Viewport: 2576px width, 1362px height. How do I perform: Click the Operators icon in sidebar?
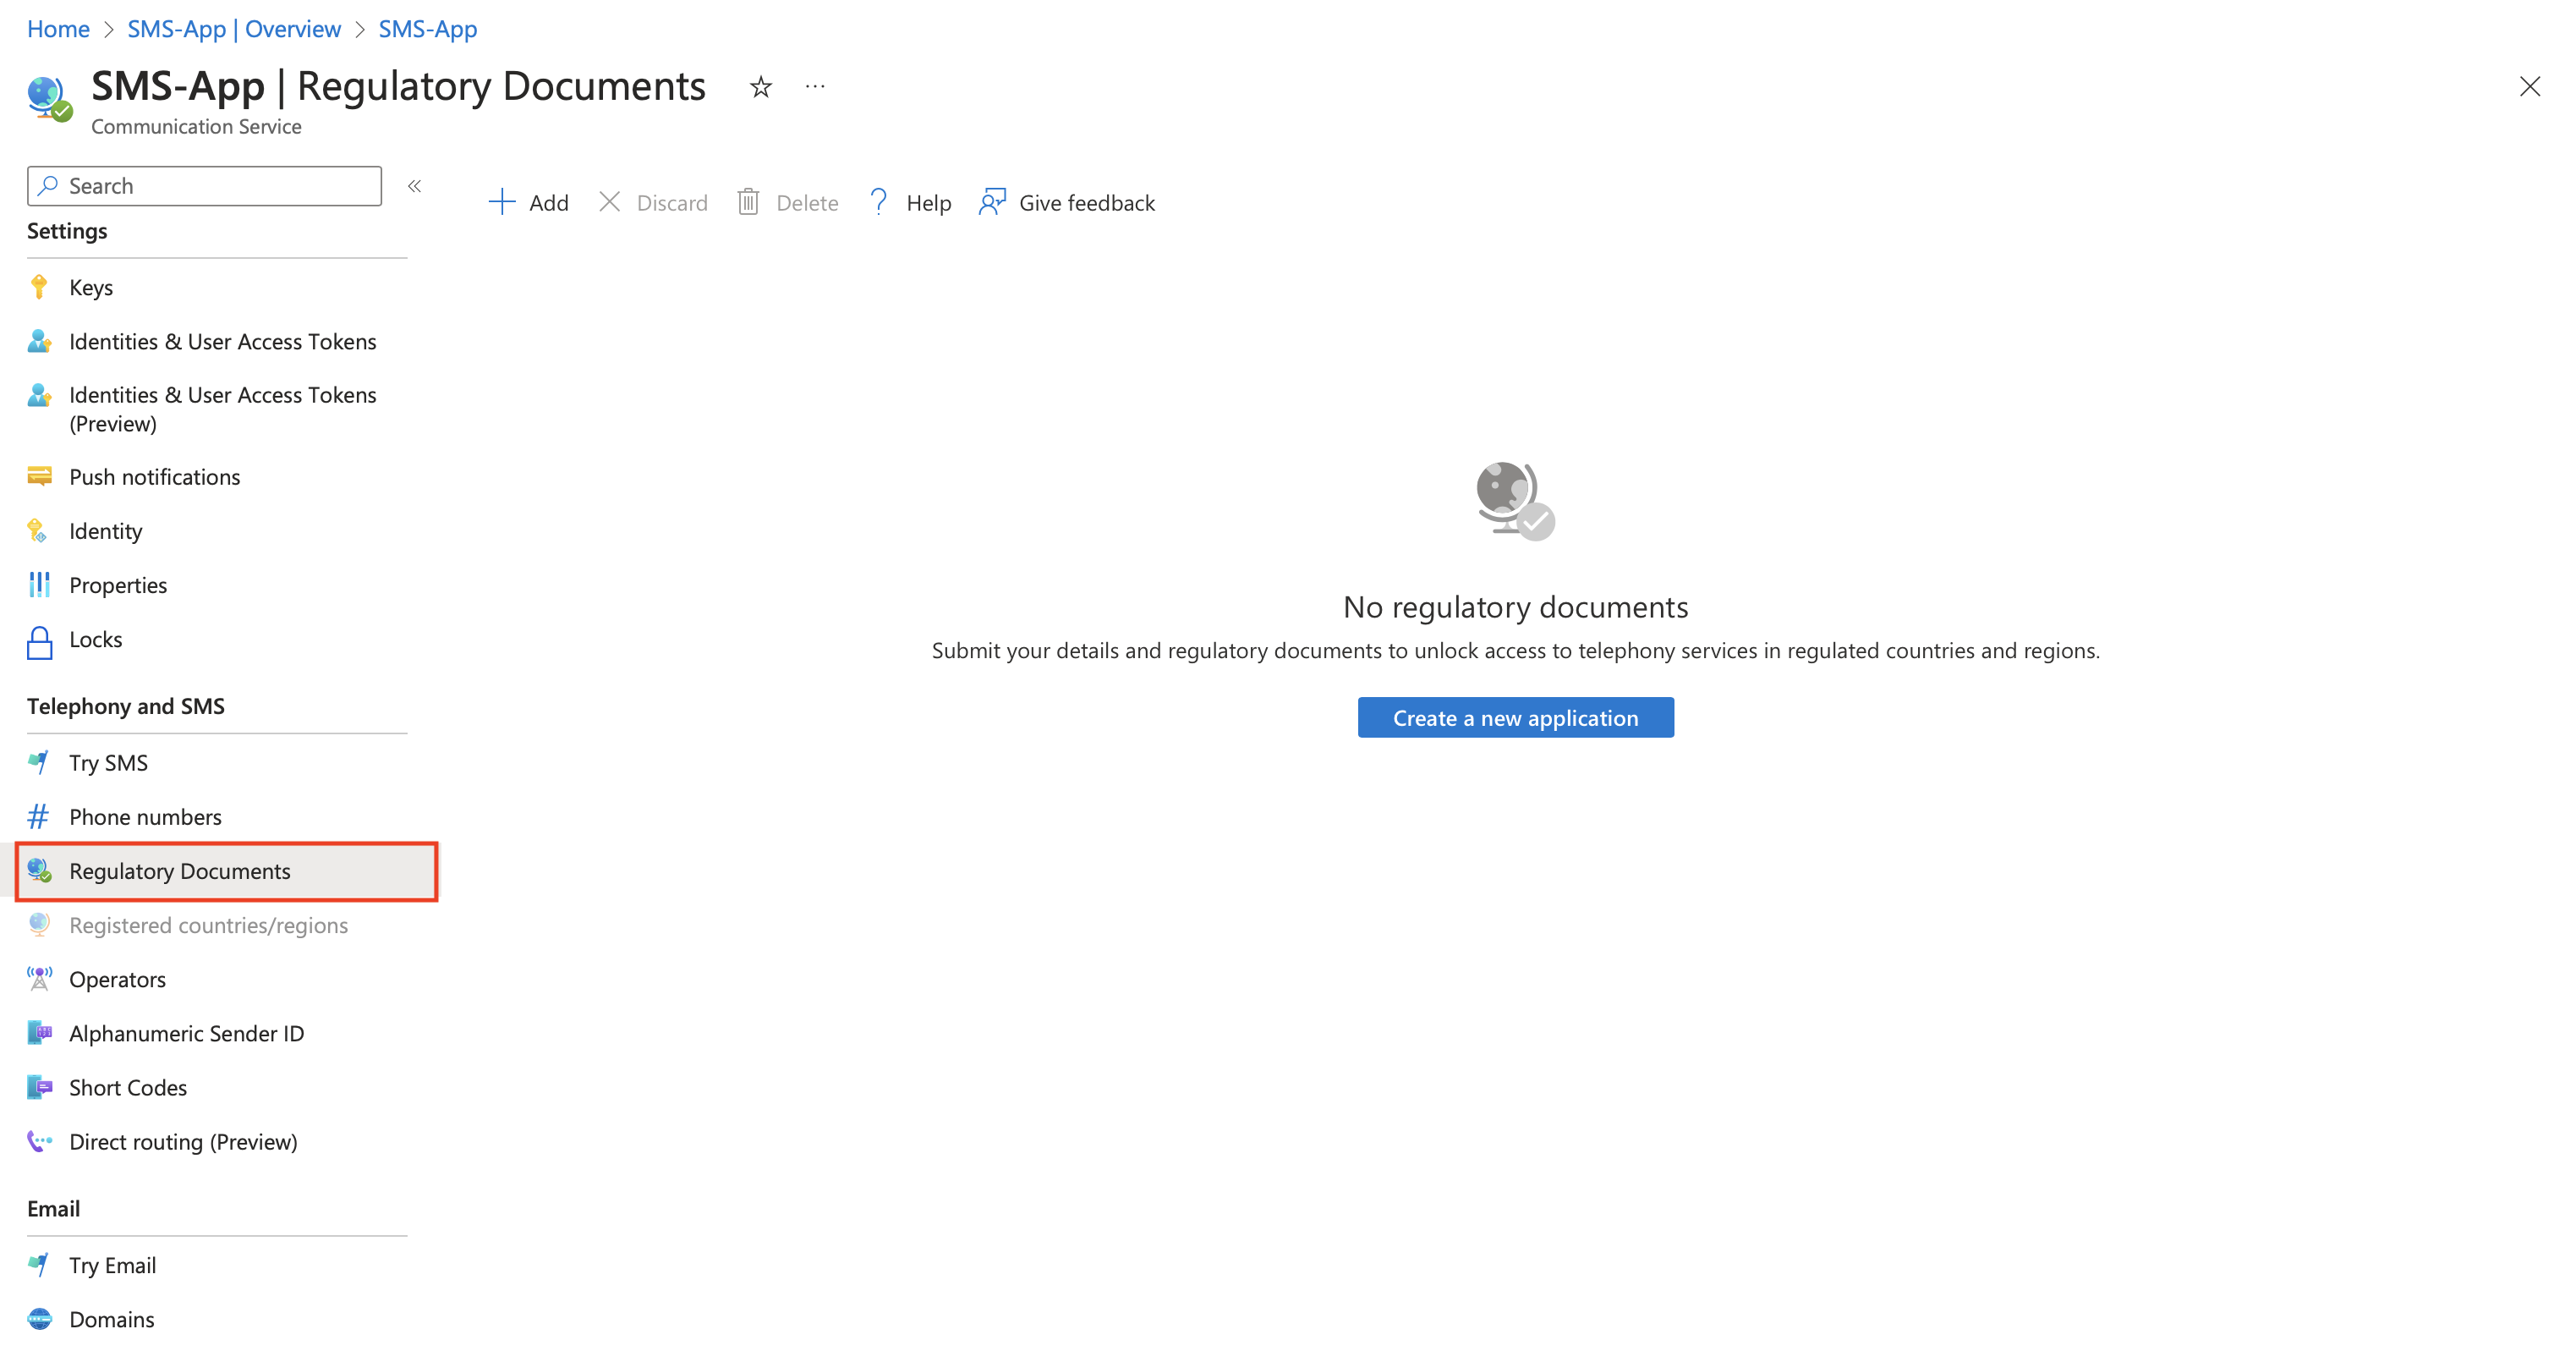[x=39, y=979]
